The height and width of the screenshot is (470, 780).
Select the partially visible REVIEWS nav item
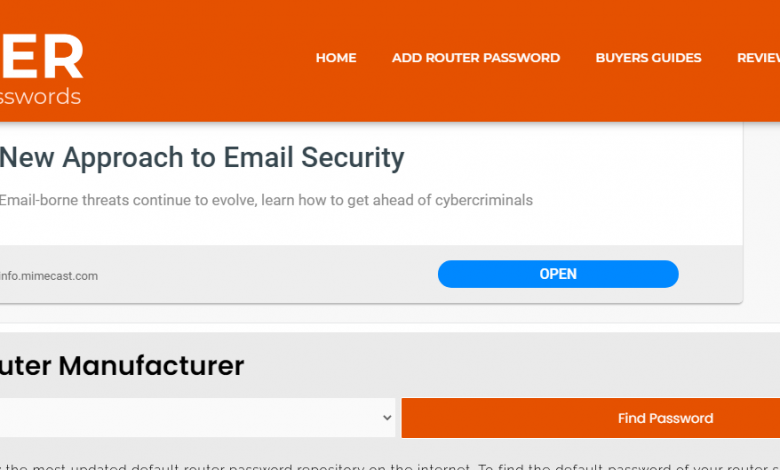click(x=758, y=58)
